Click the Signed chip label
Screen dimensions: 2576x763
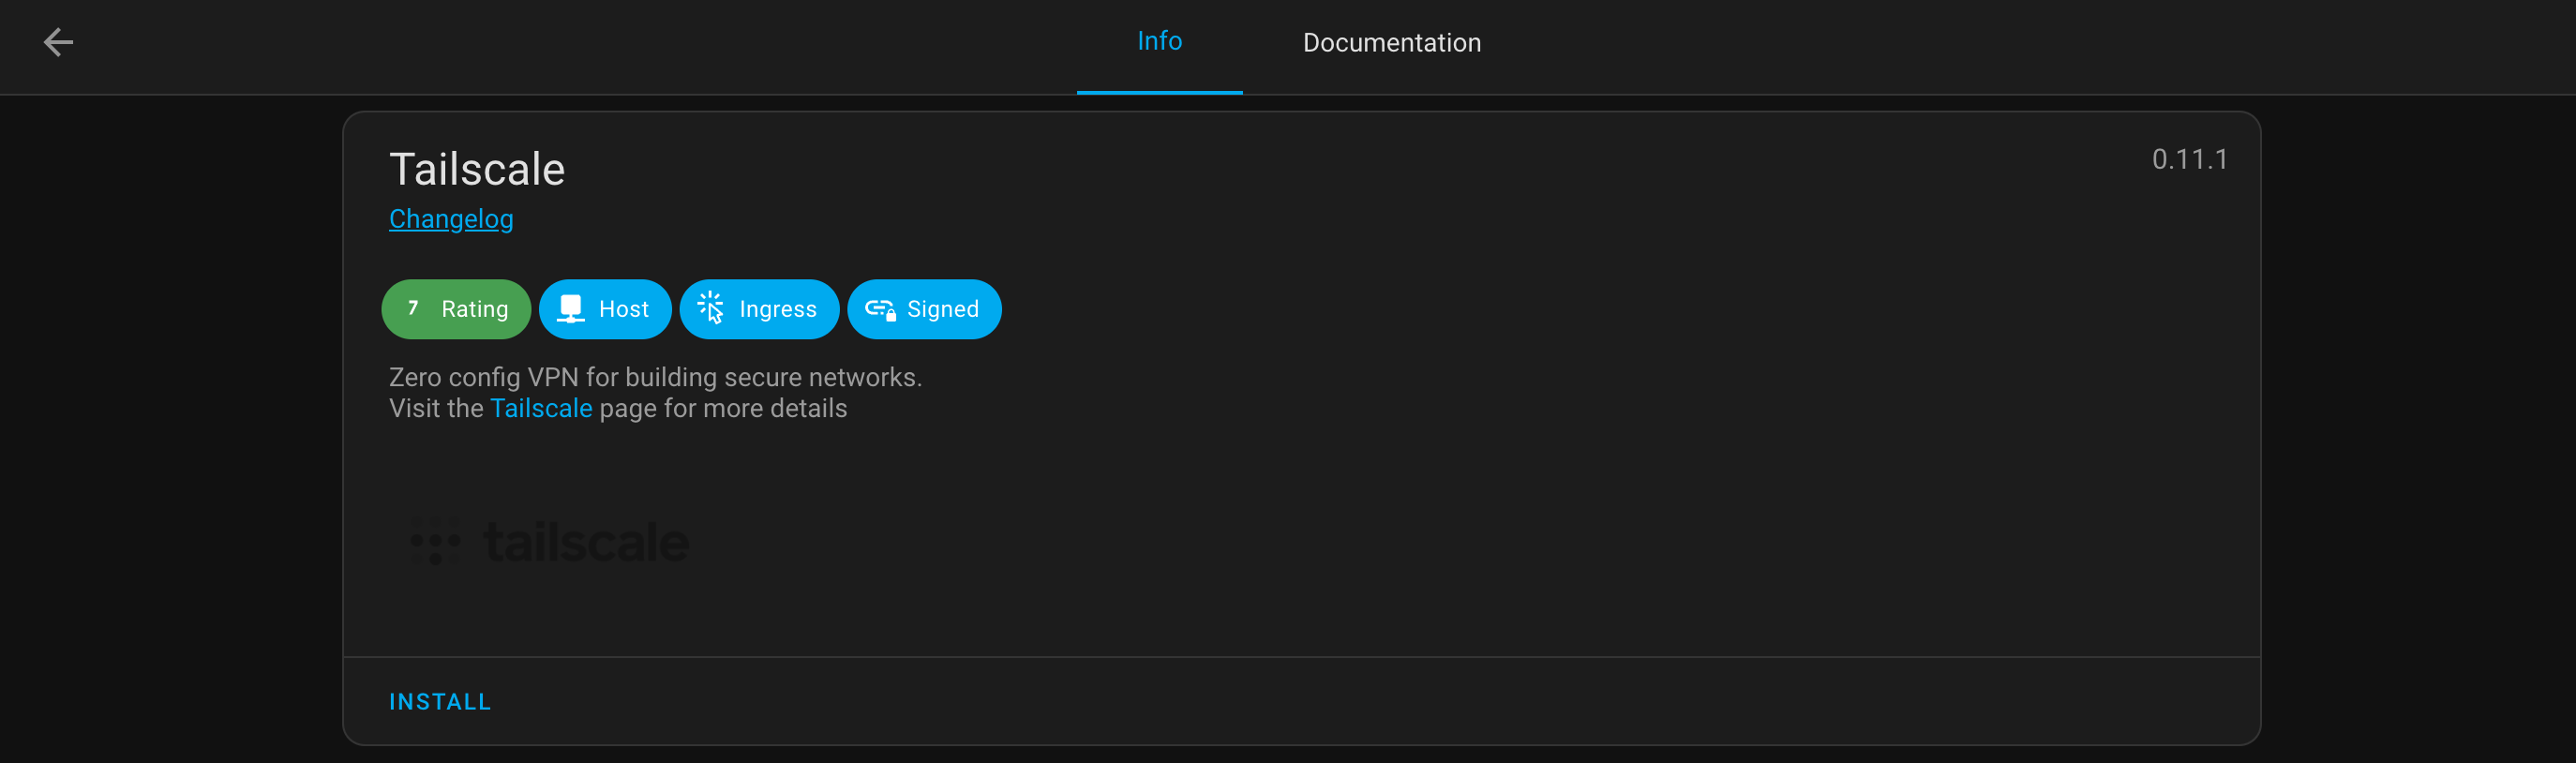pyautogui.click(x=942, y=310)
